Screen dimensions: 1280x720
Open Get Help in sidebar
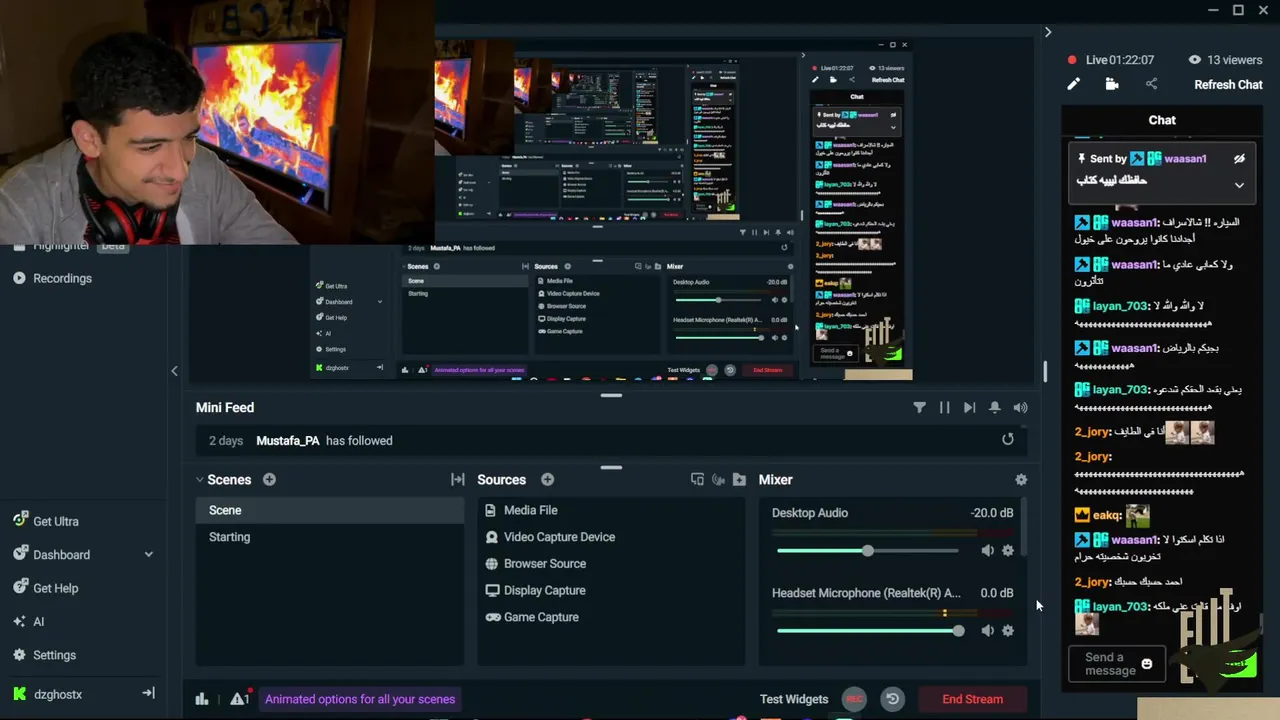55,588
